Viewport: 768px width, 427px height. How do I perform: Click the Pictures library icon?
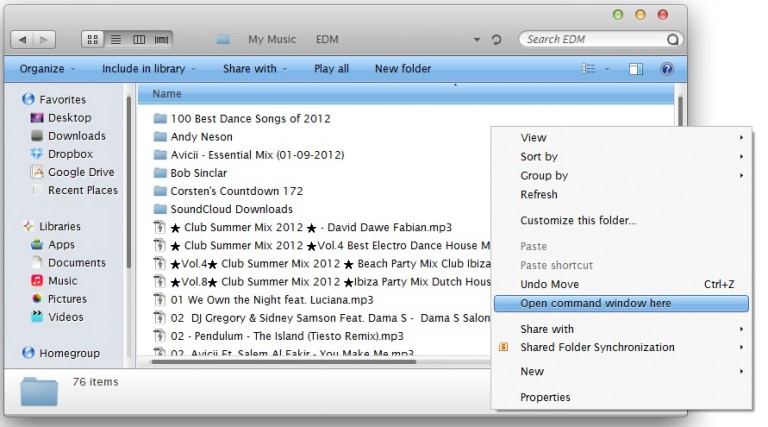(37, 299)
